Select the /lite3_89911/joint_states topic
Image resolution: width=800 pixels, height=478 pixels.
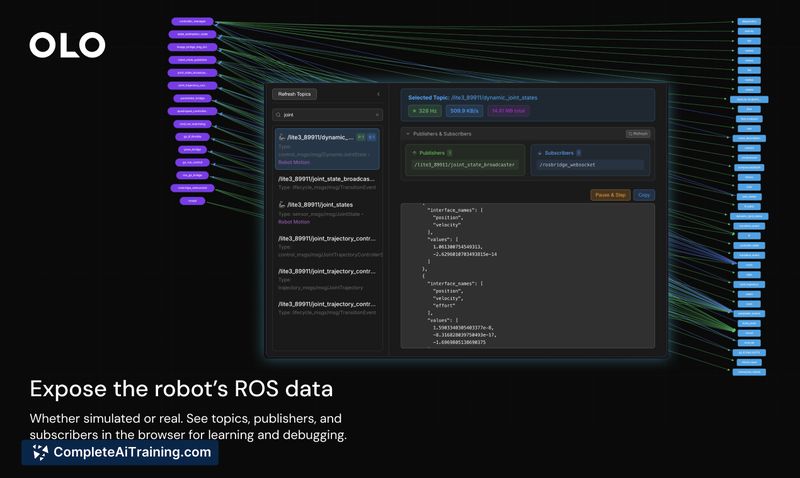tap(327, 213)
